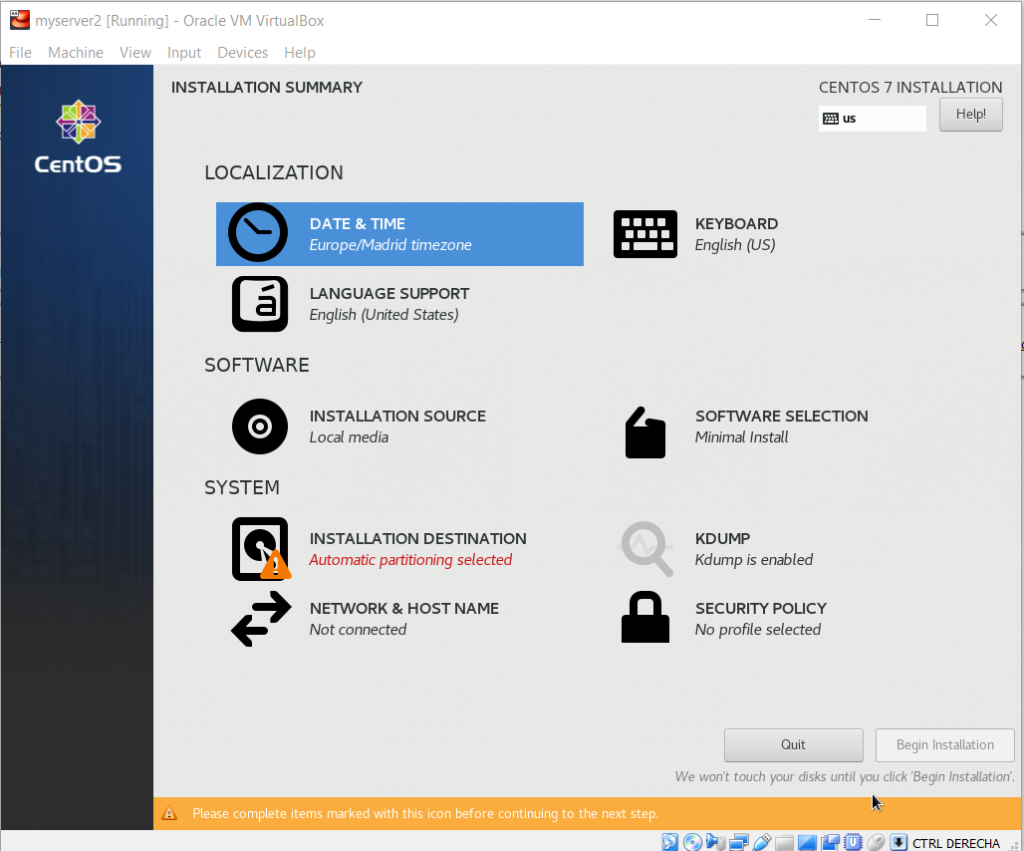Click the Network & Host Name arrows icon
This screenshot has height=851, width=1024.
coord(261,618)
